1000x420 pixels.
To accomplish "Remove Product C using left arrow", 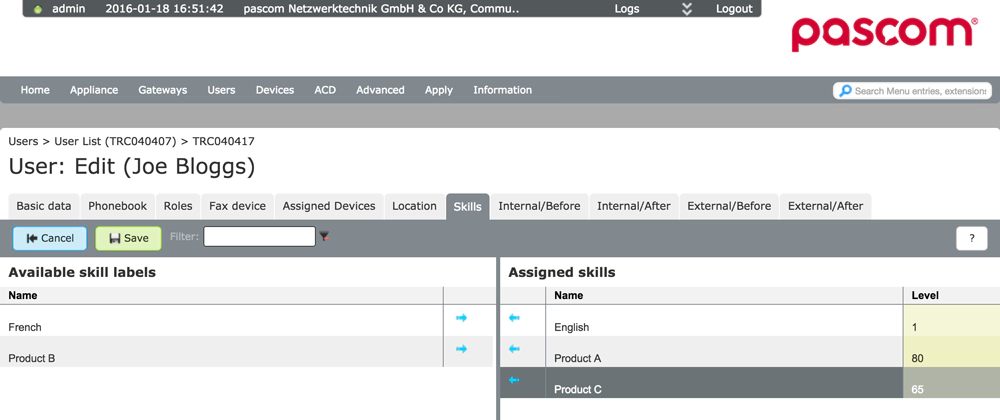I will tap(514, 380).
